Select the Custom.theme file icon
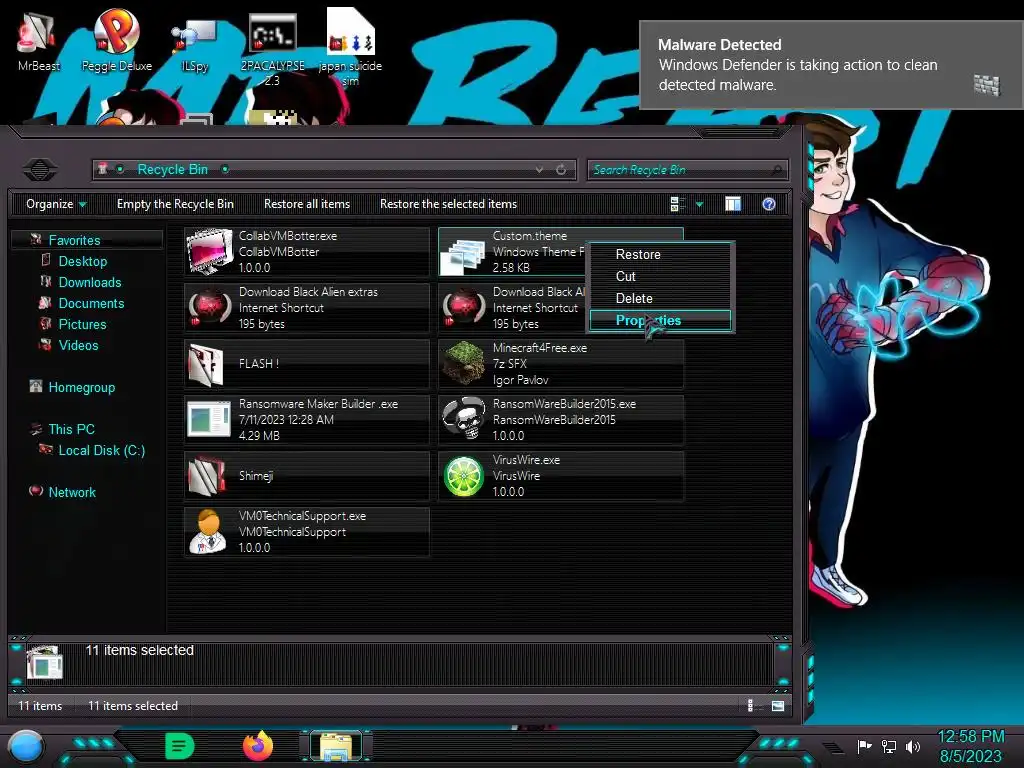 (463, 255)
